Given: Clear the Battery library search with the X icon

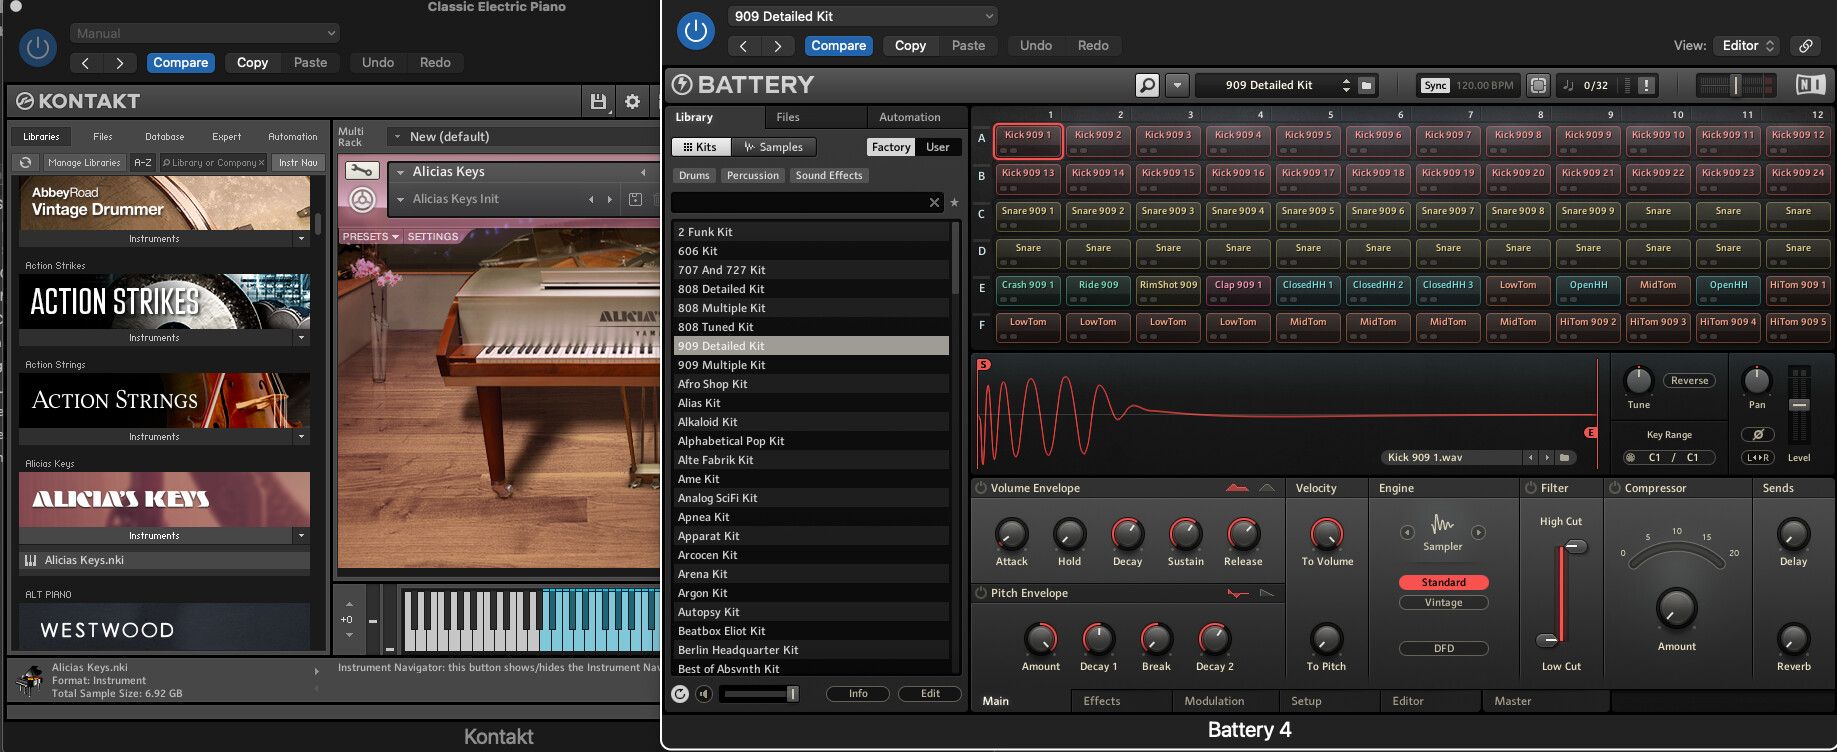Looking at the screenshot, I should point(934,202).
